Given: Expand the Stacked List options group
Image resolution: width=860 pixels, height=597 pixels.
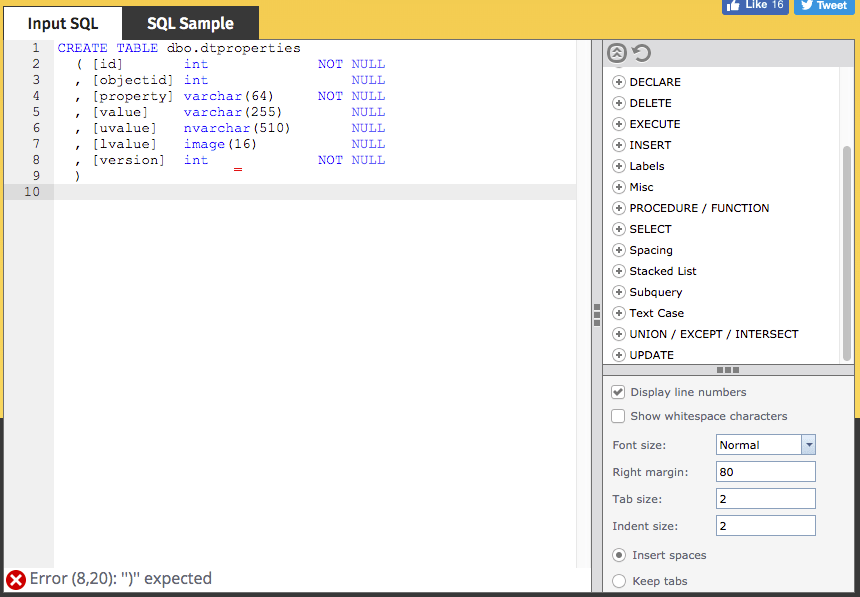Looking at the screenshot, I should 619,271.
